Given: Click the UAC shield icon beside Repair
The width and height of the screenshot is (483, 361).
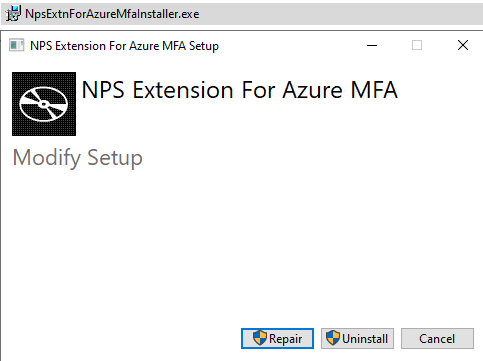Looking at the screenshot, I should pos(260,338).
